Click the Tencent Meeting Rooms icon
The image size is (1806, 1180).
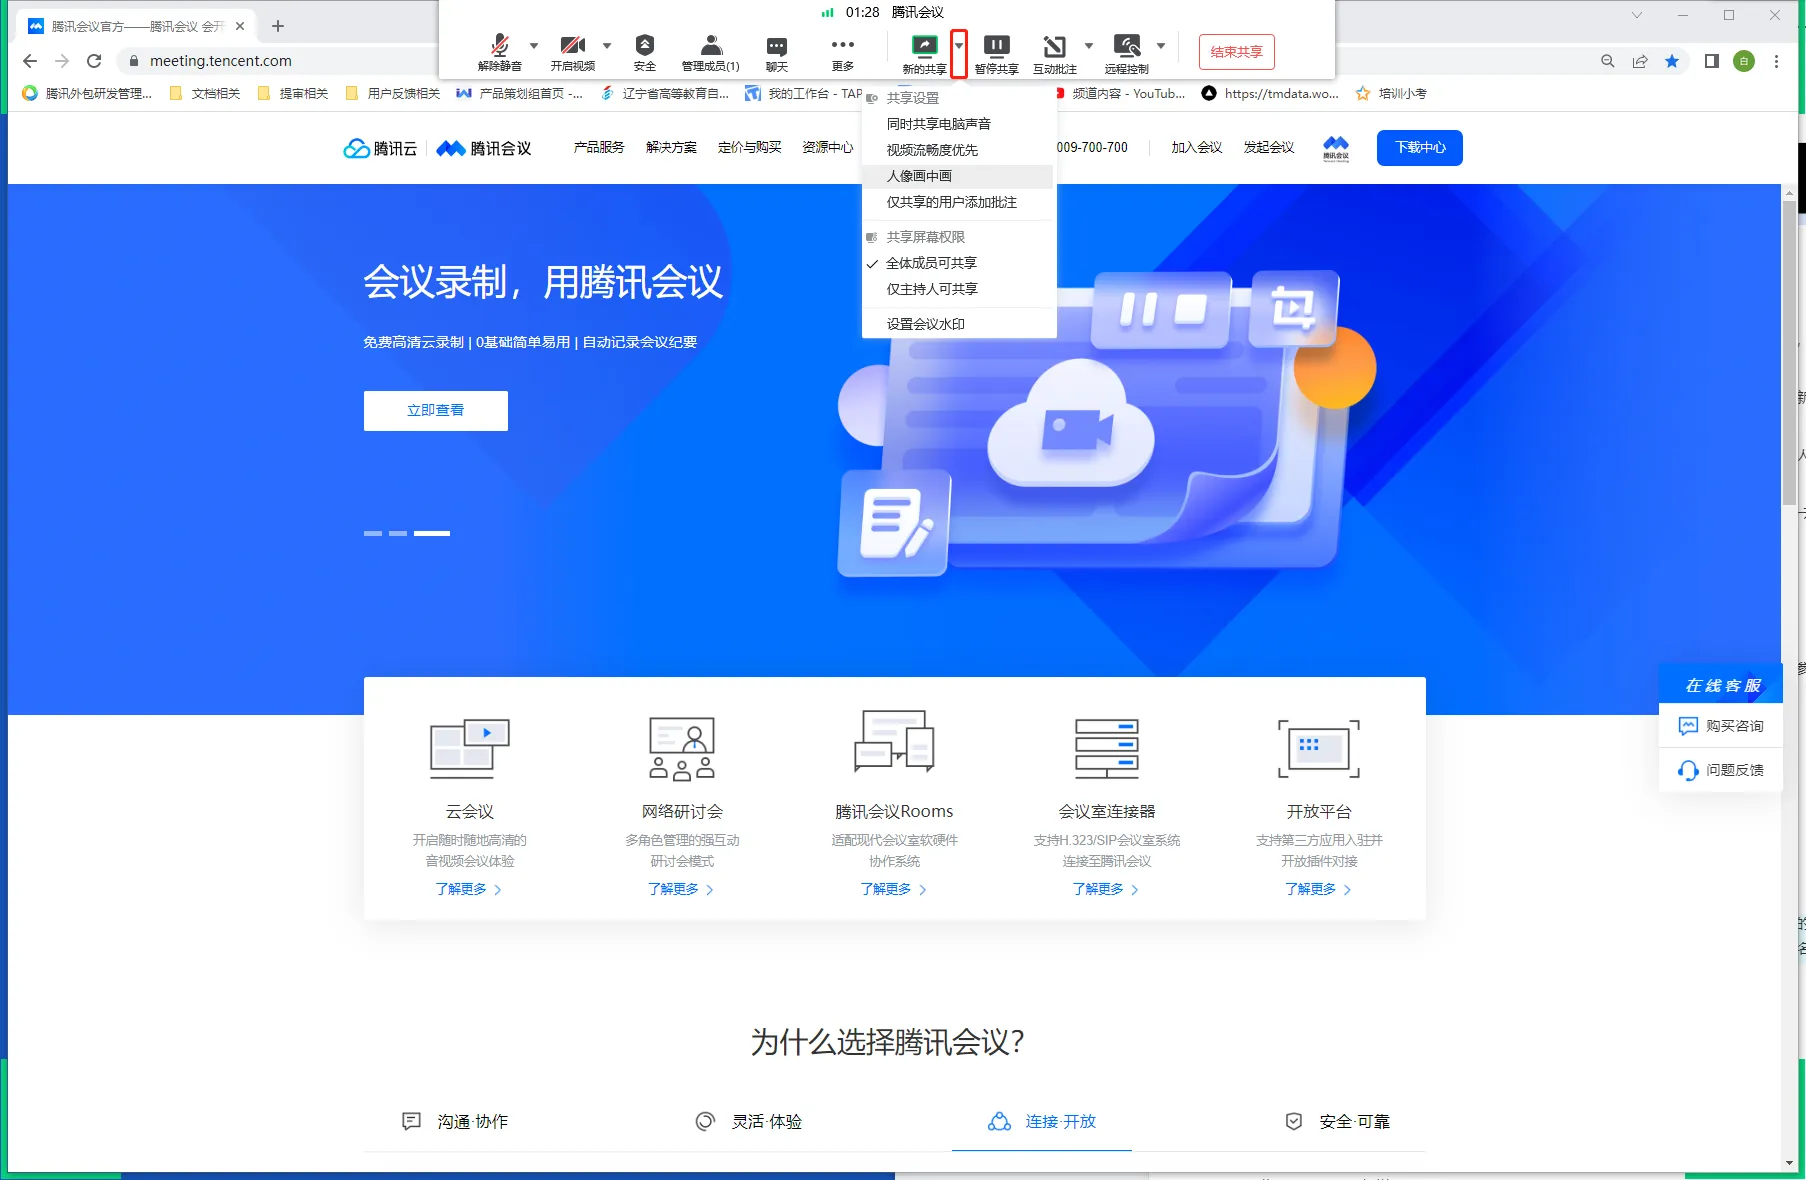point(894,742)
